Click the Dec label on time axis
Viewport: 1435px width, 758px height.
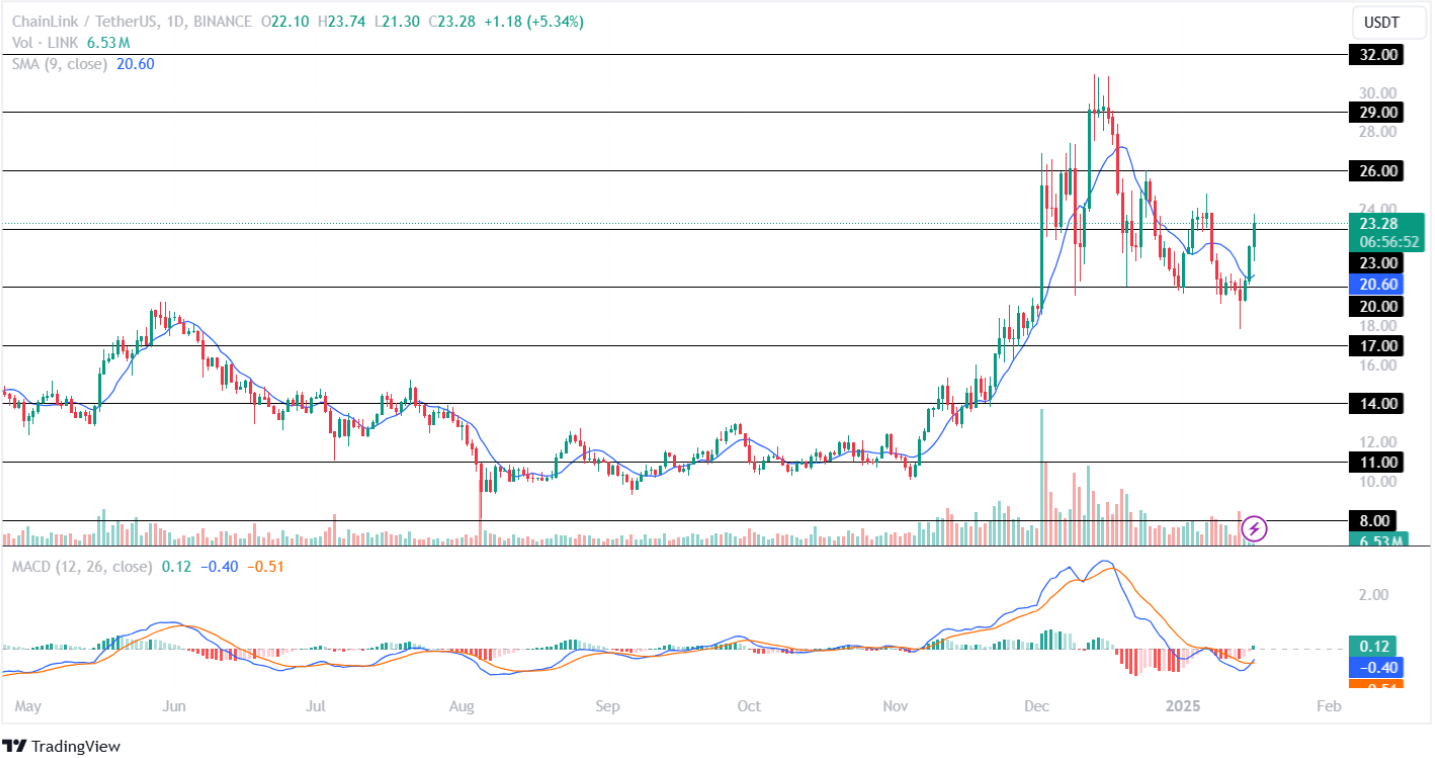click(1037, 706)
